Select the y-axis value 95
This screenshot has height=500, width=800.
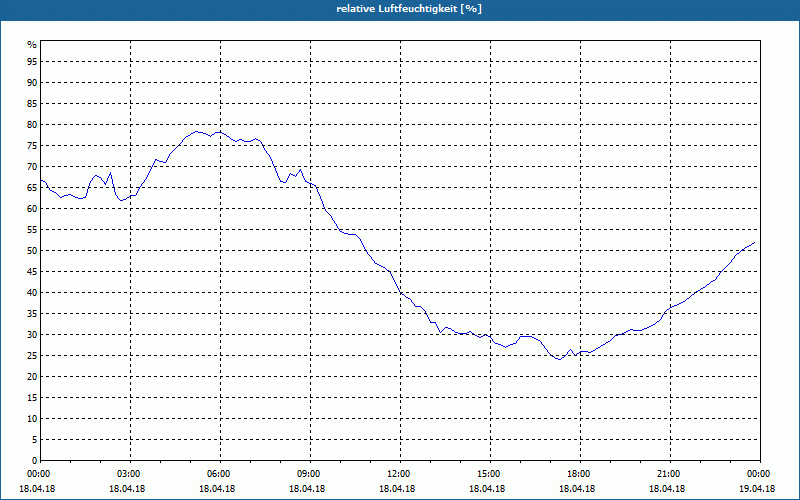[32, 62]
